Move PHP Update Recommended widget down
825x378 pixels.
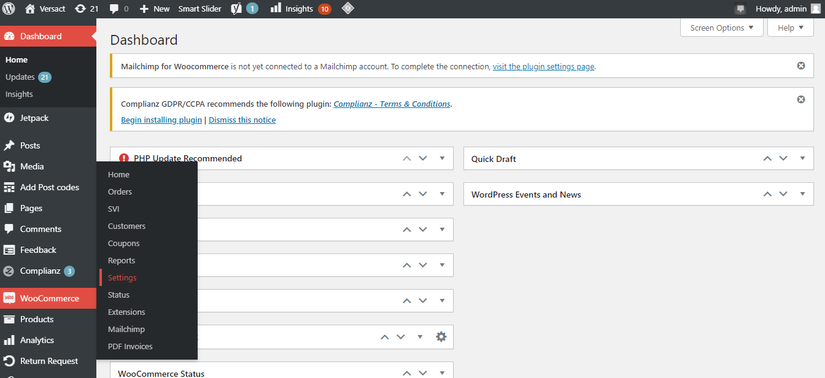coord(422,158)
